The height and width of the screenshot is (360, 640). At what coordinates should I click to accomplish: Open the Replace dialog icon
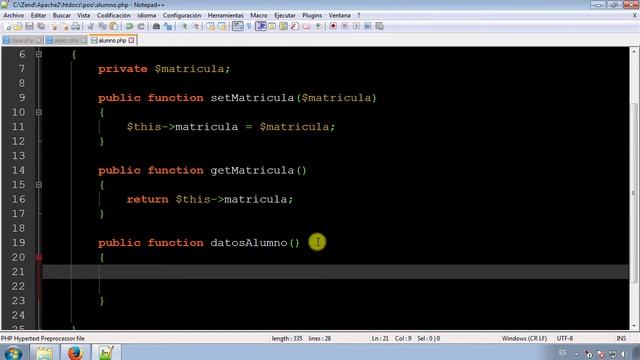pos(168,27)
